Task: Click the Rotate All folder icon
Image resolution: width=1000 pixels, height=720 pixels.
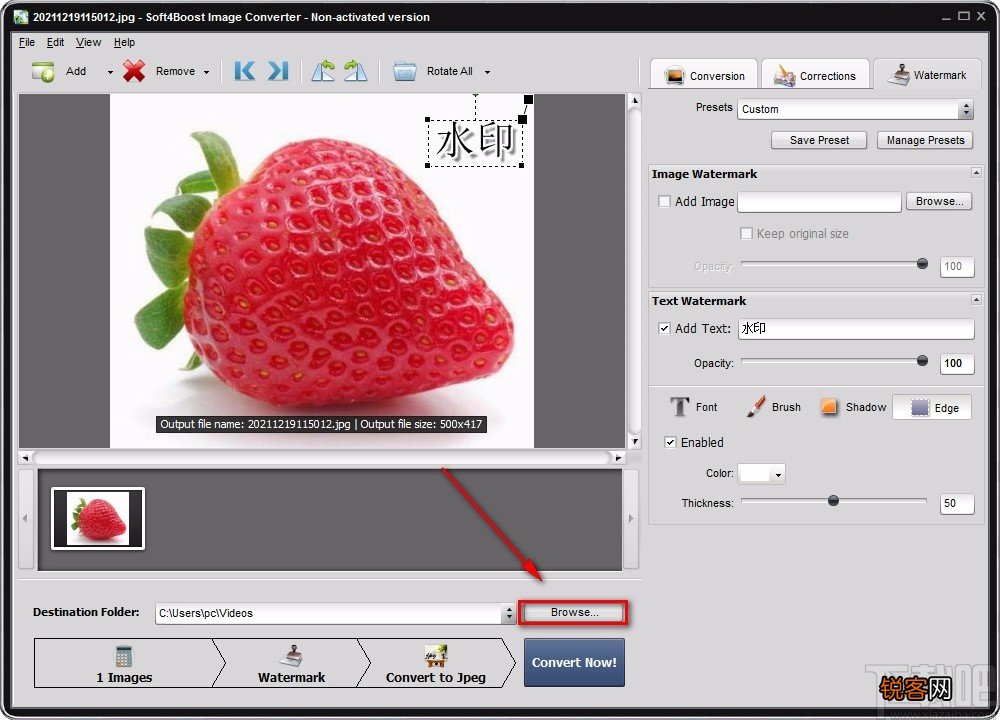Action: pyautogui.click(x=404, y=71)
